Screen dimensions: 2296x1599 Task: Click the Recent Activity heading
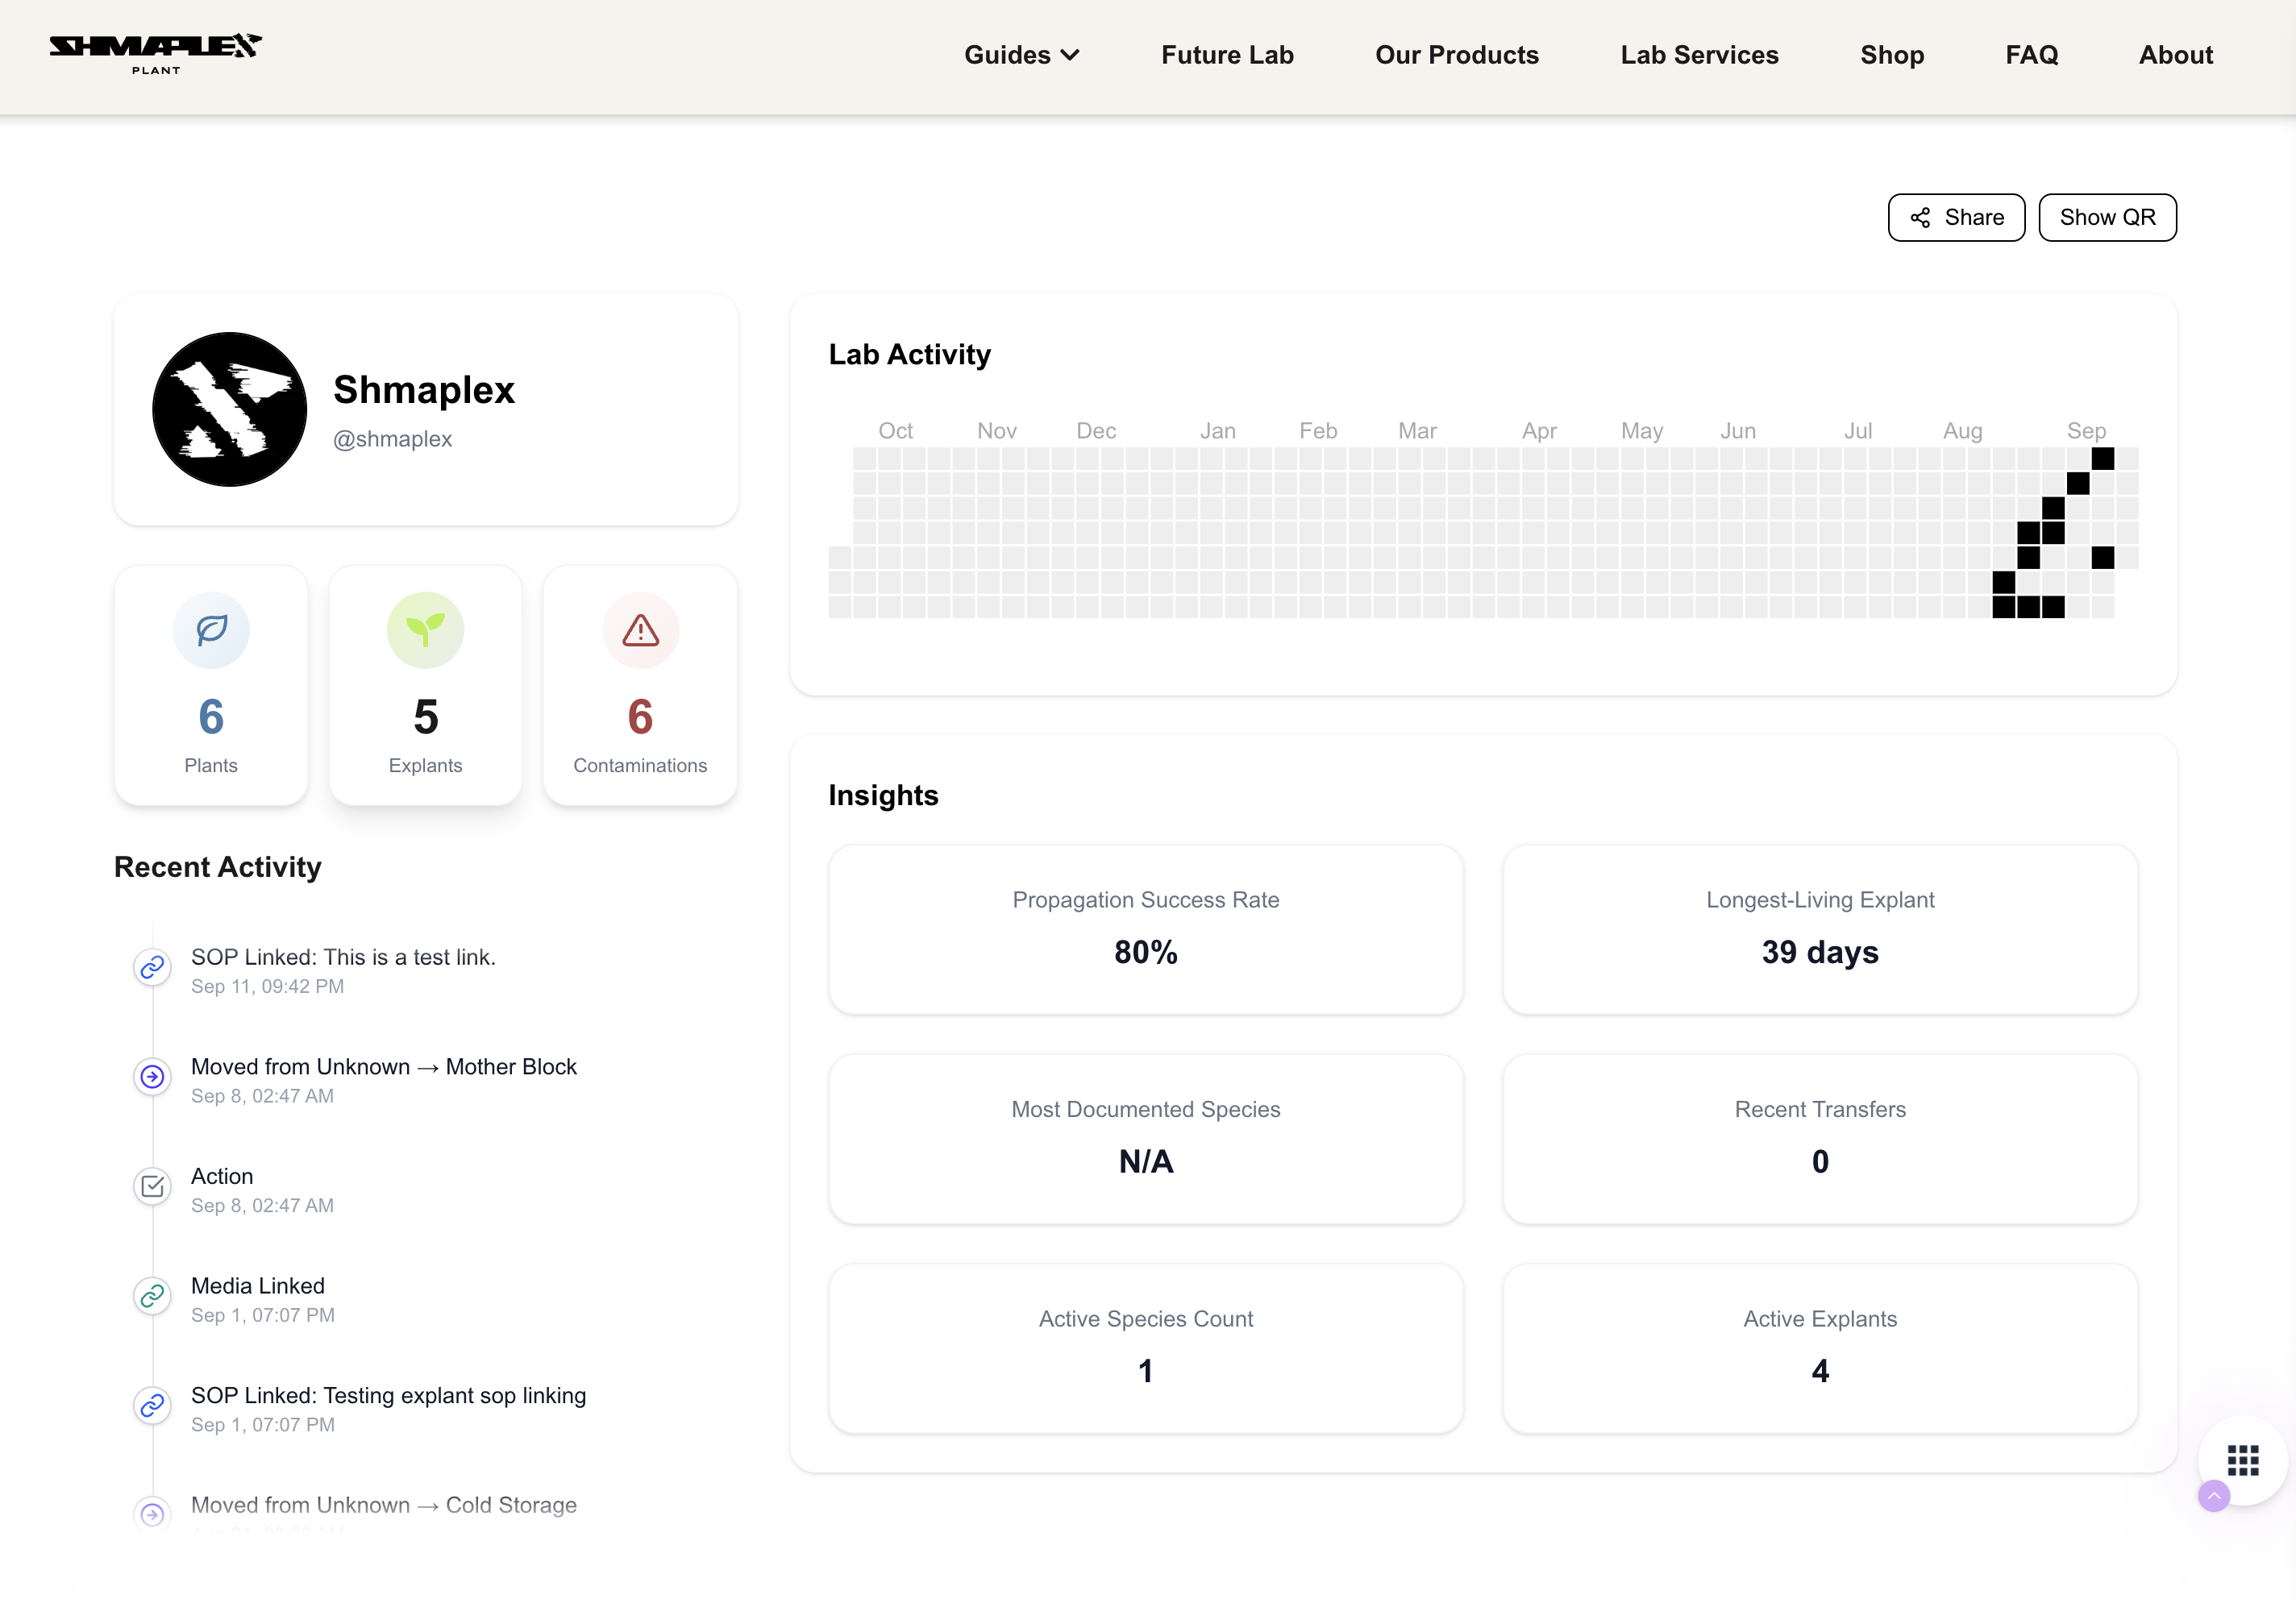click(218, 867)
